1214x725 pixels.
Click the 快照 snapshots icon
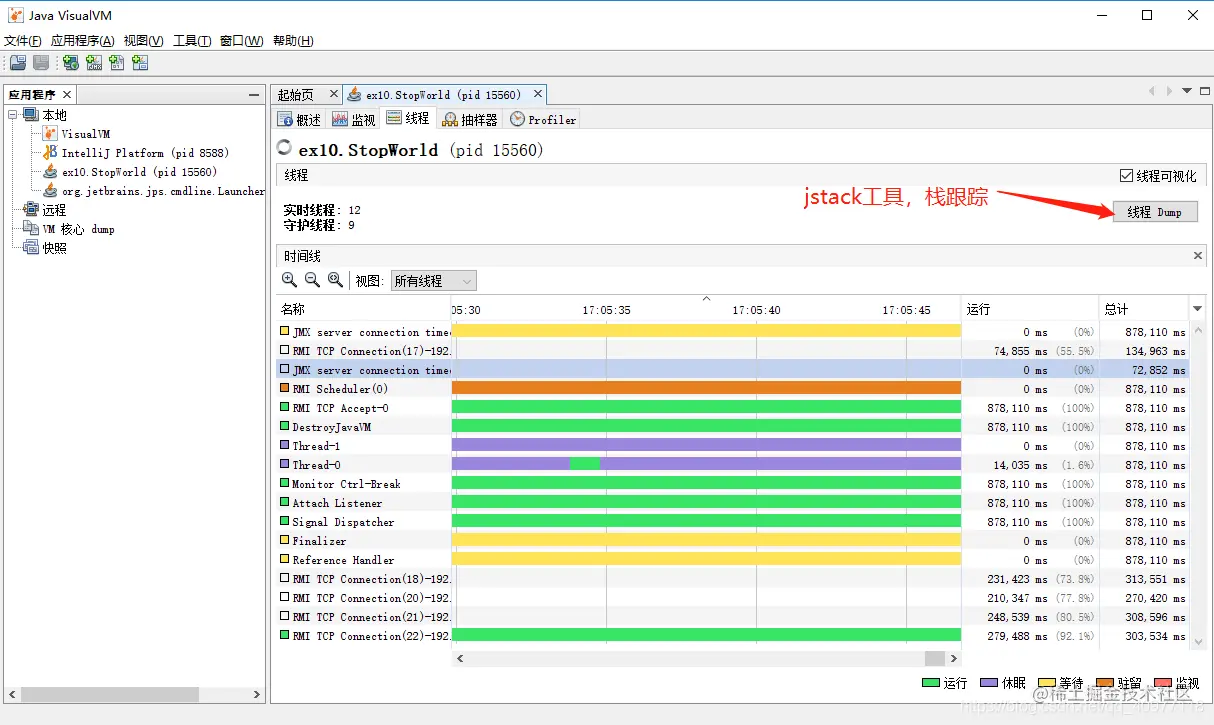tap(31, 247)
